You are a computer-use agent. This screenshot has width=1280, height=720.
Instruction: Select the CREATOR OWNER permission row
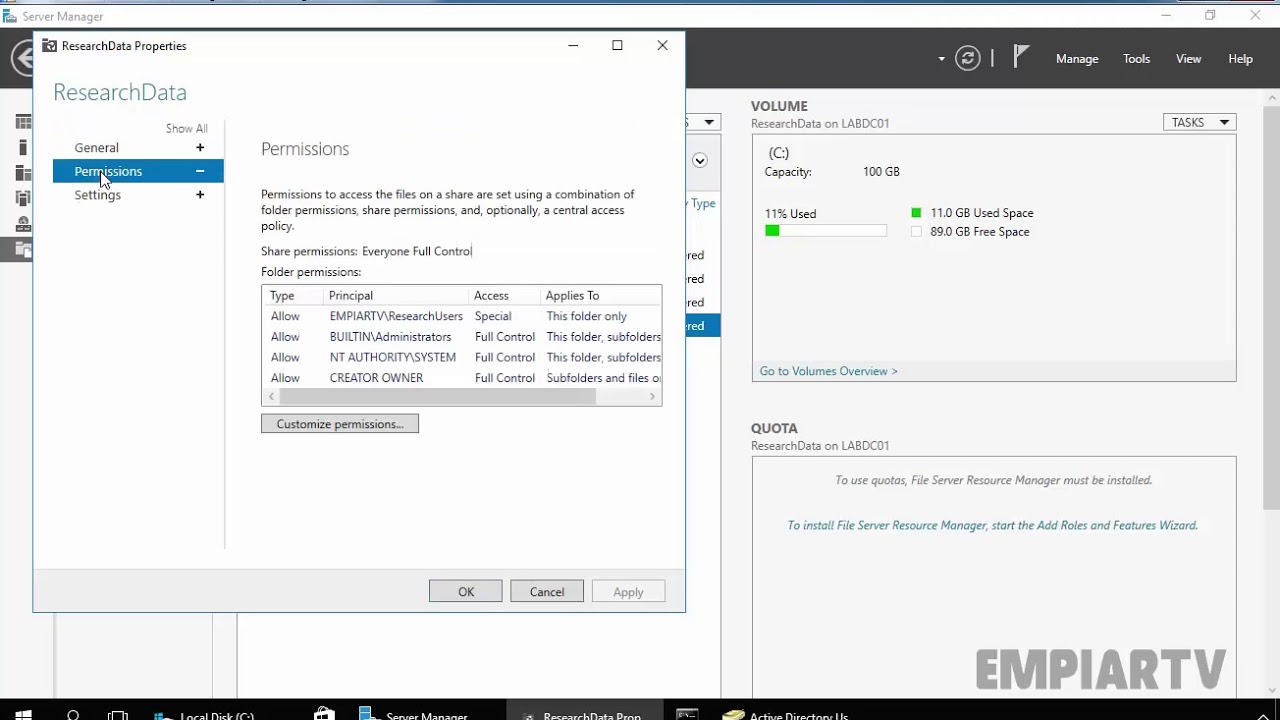[462, 378]
